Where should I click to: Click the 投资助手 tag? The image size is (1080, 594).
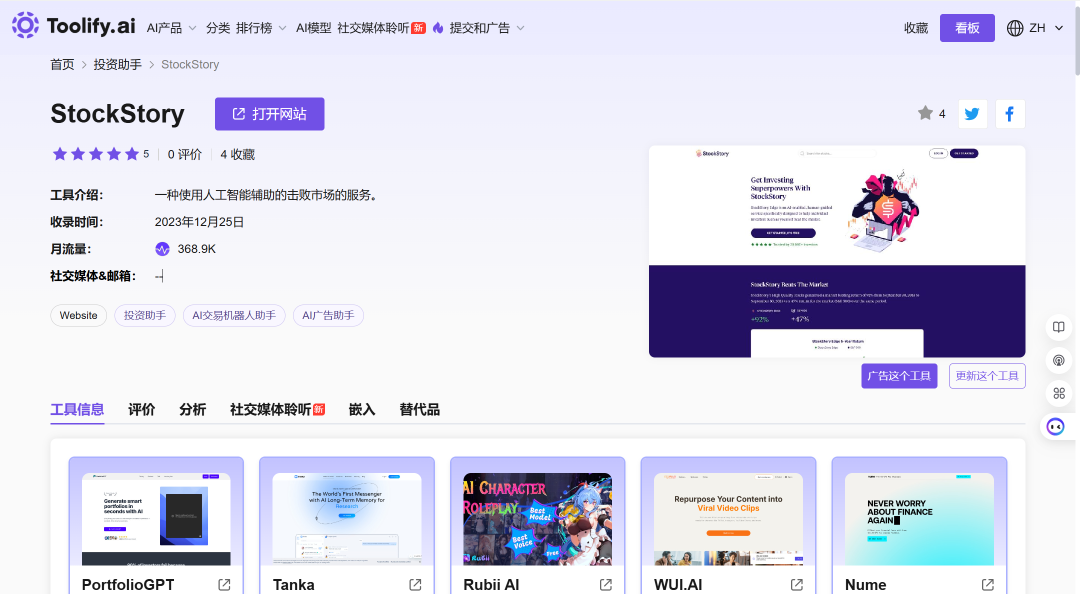(x=145, y=315)
